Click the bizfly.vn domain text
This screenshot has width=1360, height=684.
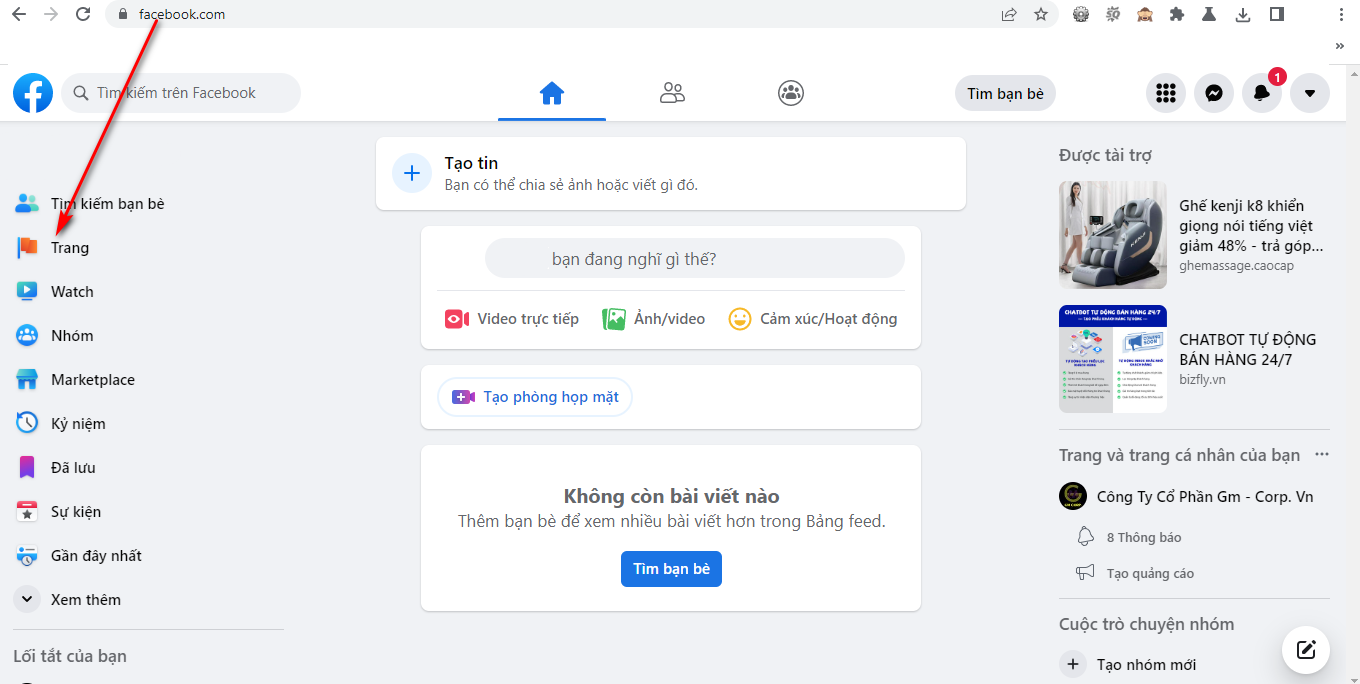click(x=1202, y=380)
